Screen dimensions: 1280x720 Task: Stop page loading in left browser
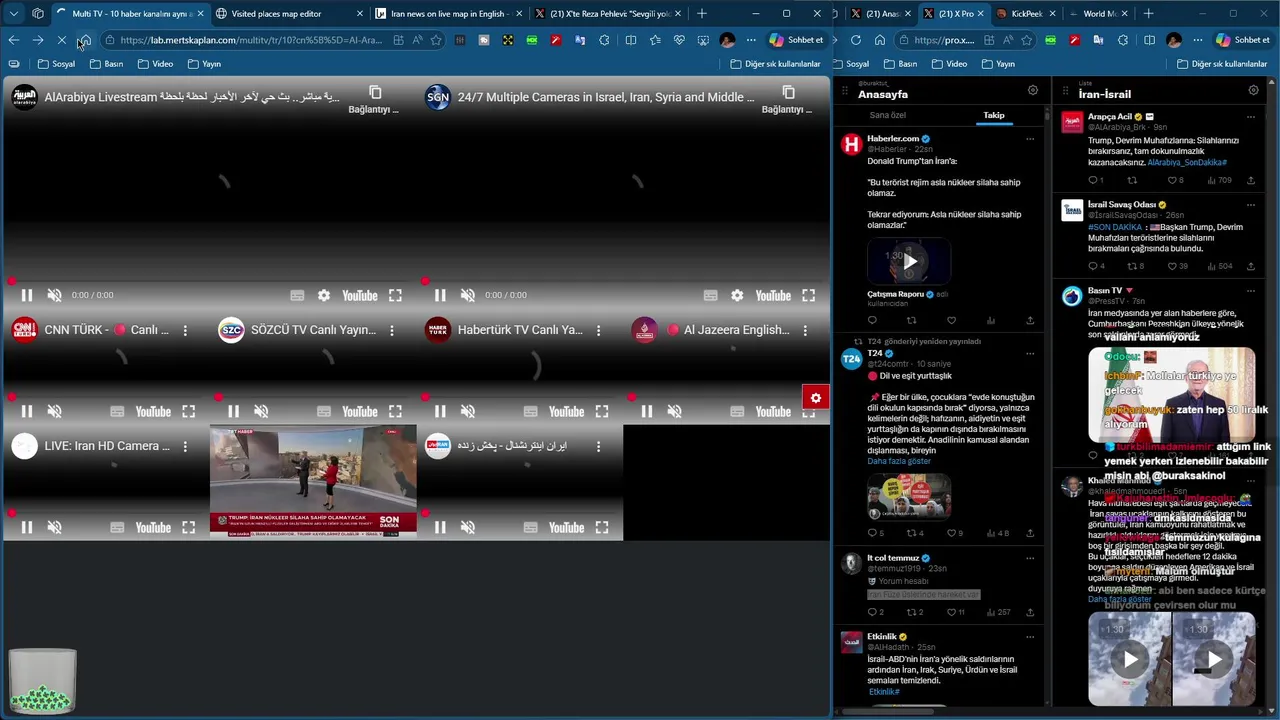[61, 40]
